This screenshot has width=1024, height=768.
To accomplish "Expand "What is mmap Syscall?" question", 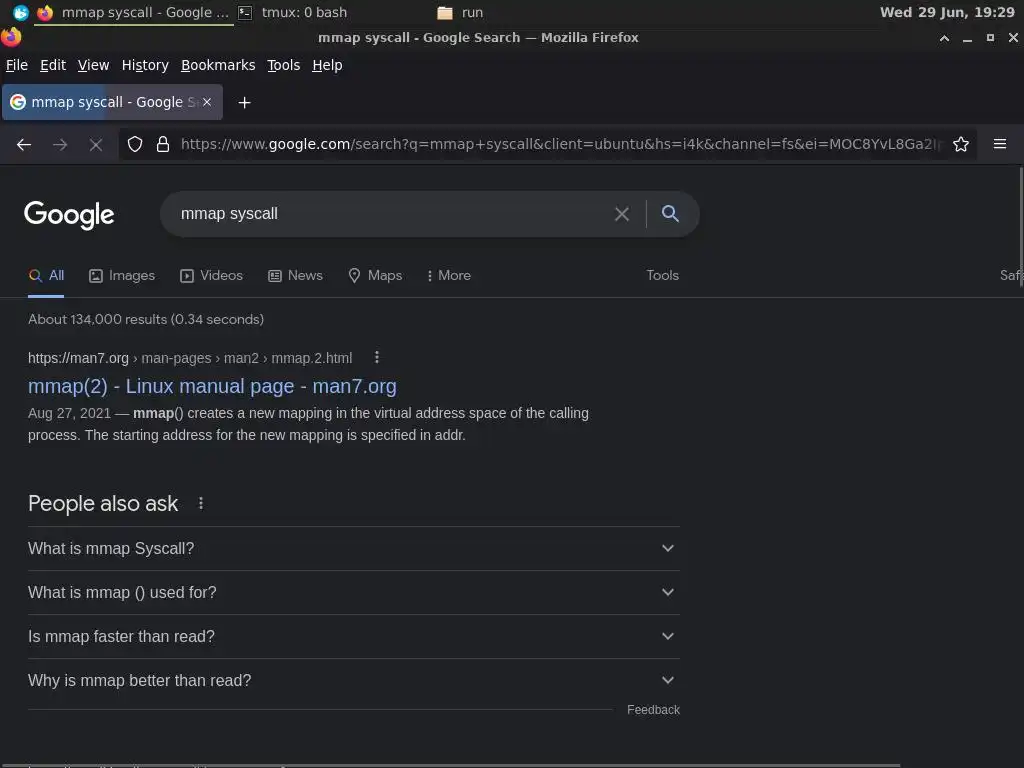I will [353, 549].
